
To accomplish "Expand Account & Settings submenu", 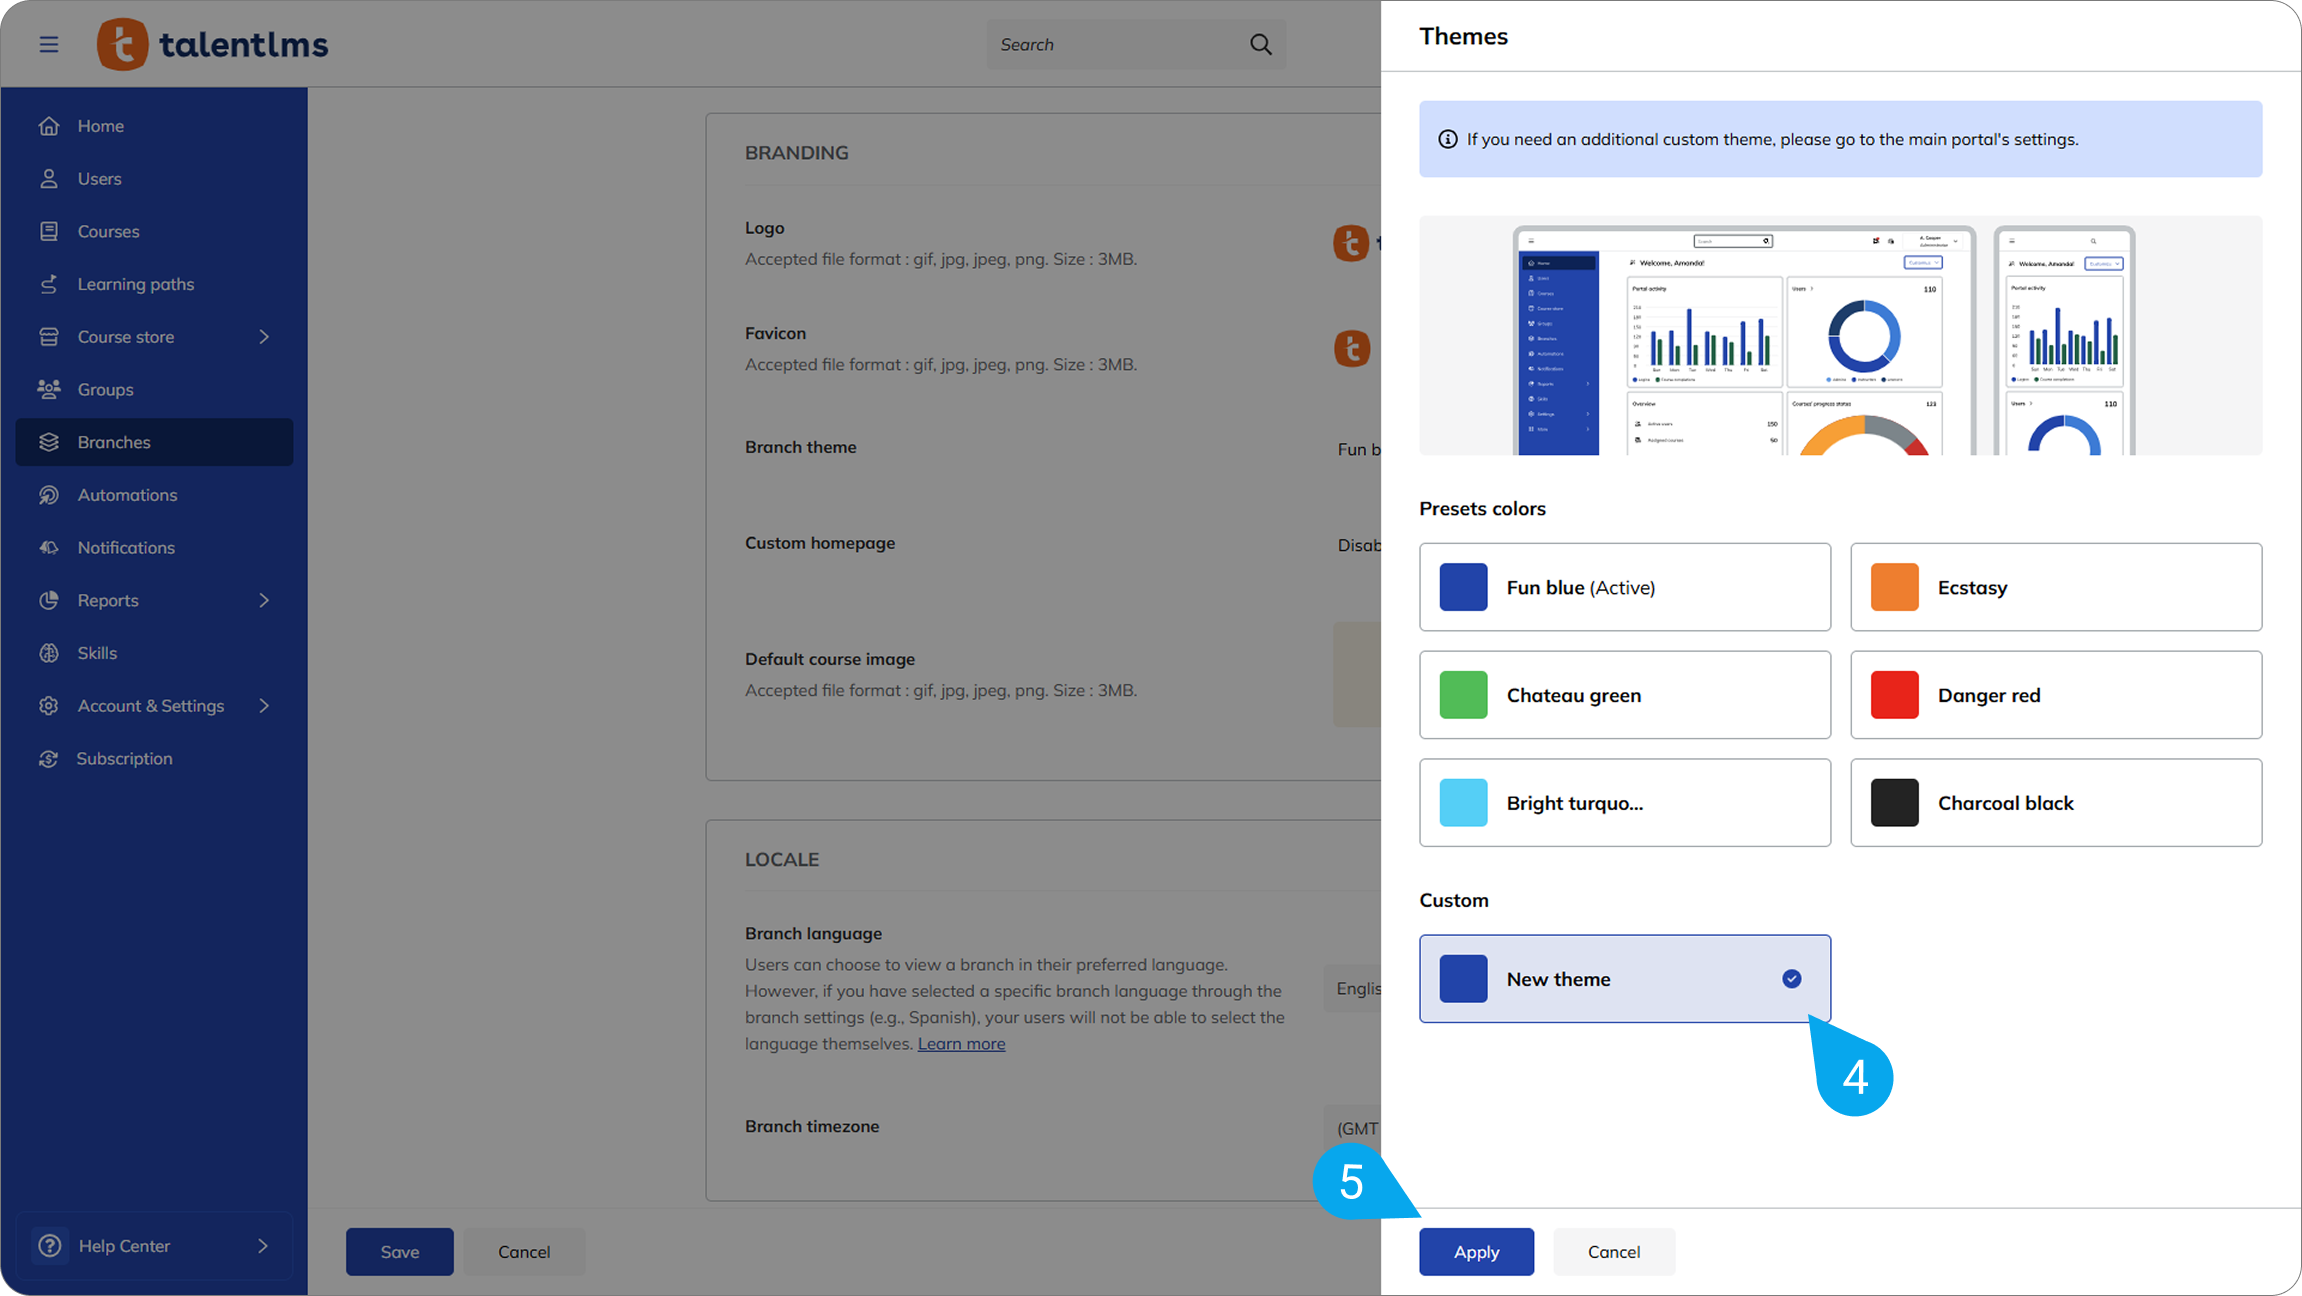I will (x=264, y=706).
